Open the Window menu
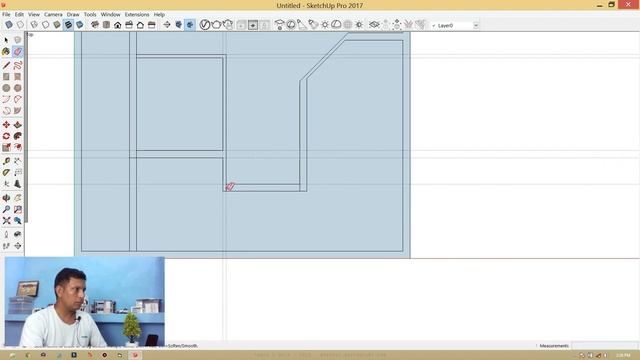Screen dimensions: 640x360 point(111,14)
